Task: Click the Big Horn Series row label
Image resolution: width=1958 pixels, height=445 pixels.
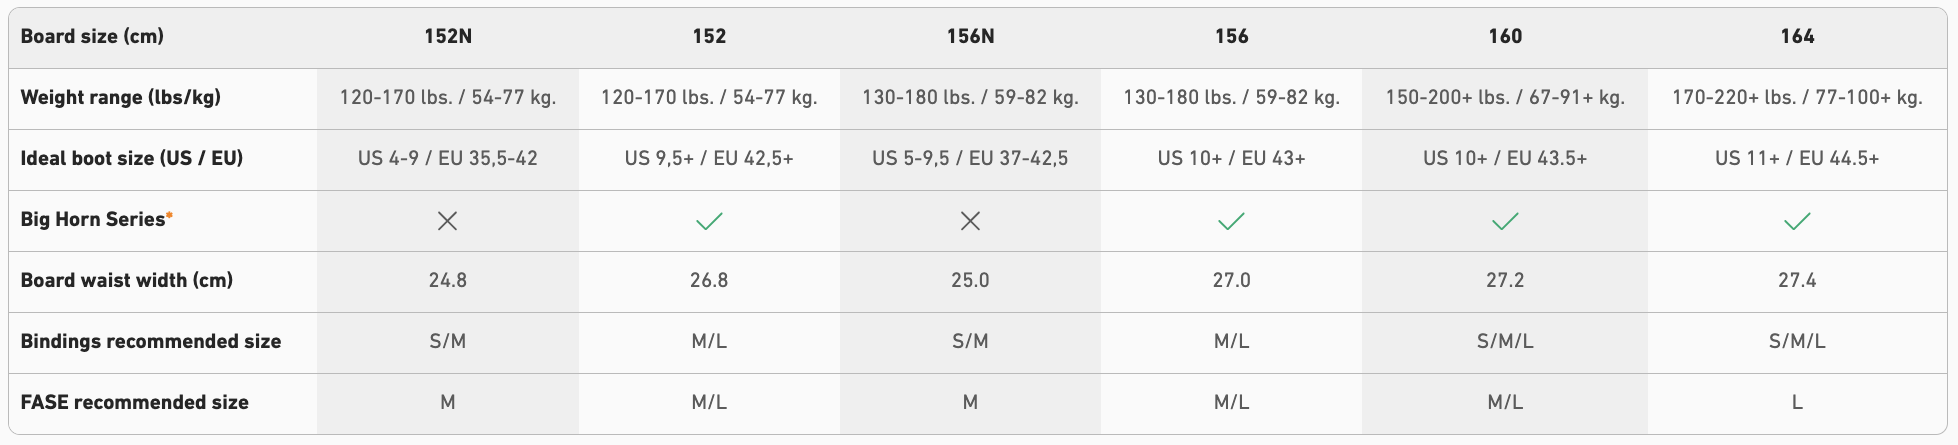Action: pyautogui.click(x=92, y=220)
